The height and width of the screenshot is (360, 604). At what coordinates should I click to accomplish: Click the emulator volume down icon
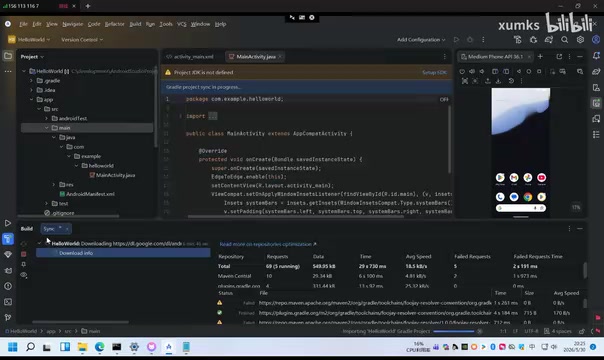482,72
